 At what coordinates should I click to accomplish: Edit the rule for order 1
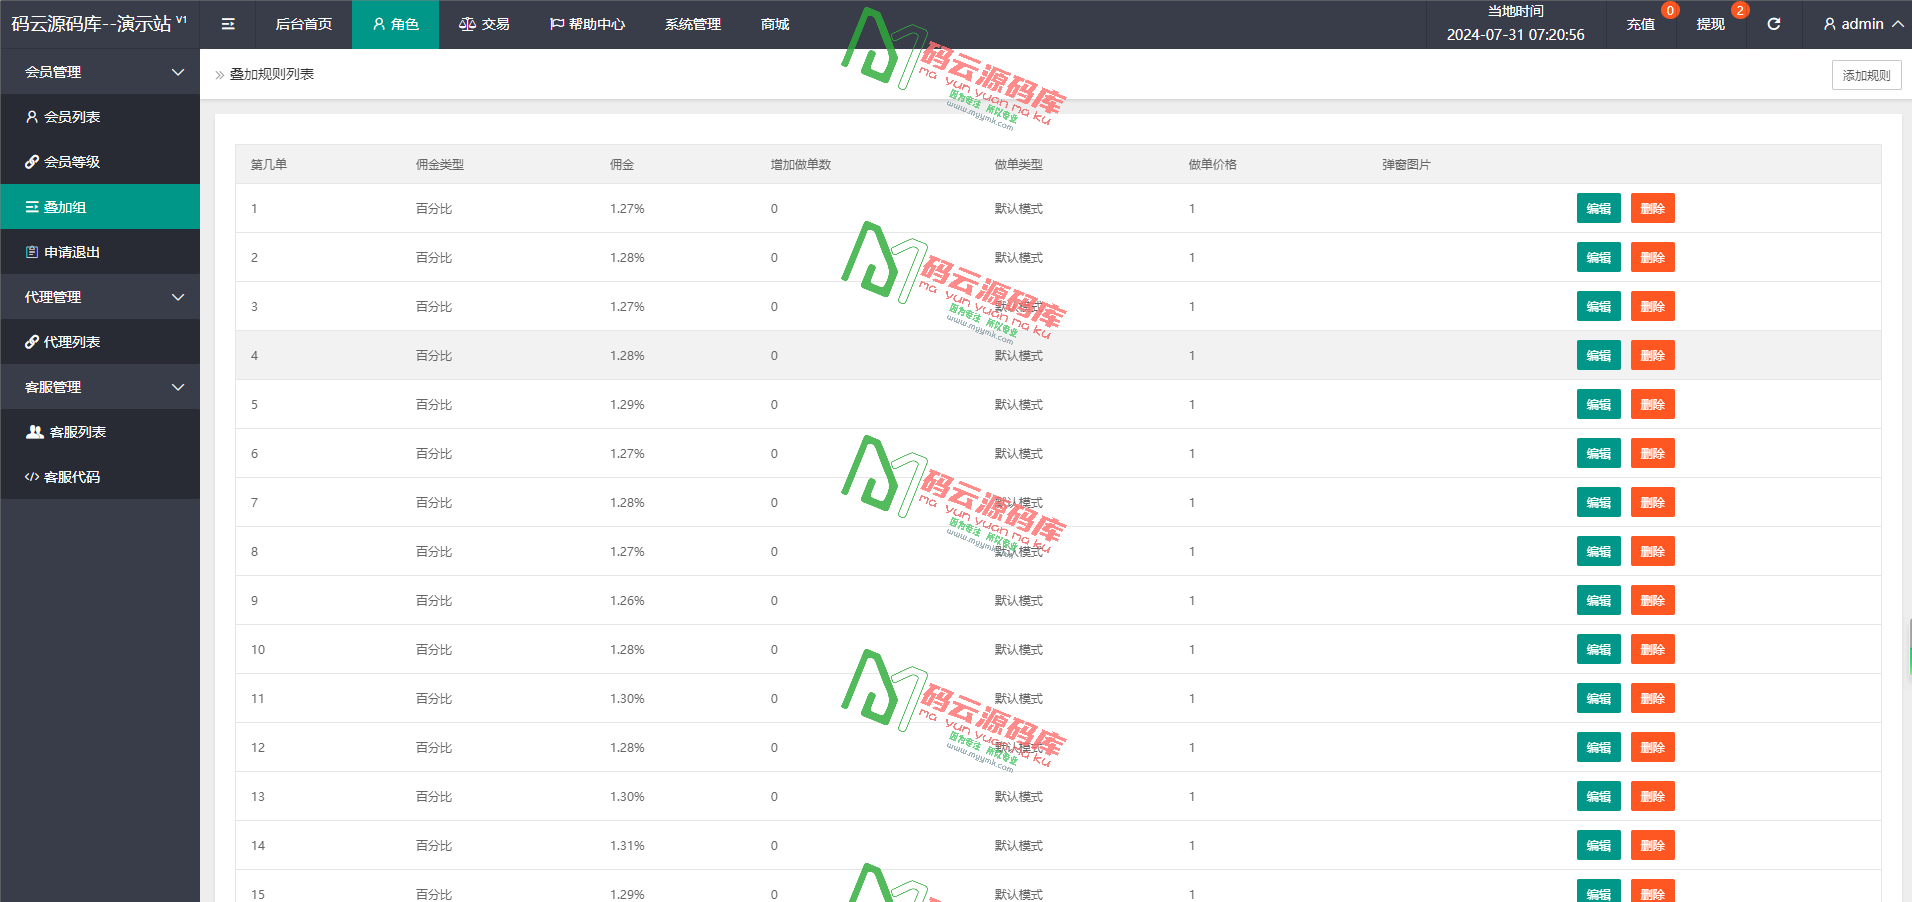1598,209
